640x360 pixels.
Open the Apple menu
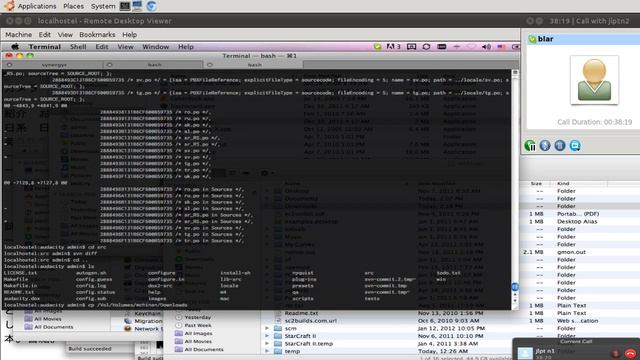(x=15, y=47)
